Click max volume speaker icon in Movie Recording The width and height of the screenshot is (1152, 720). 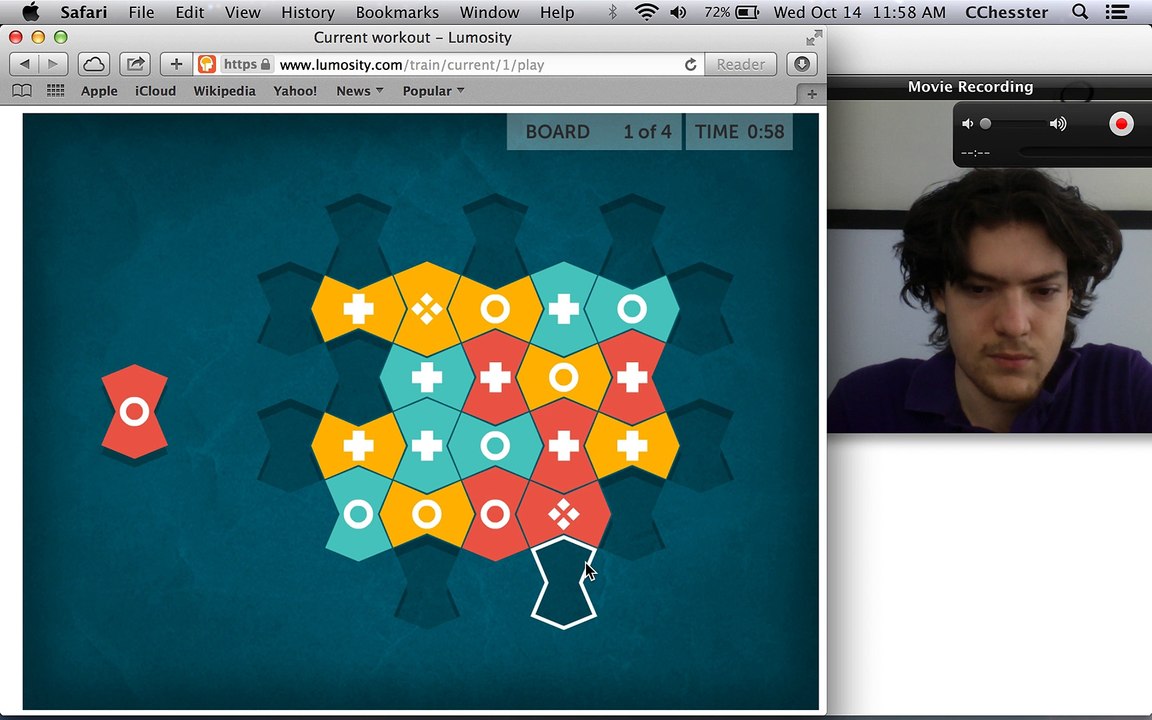point(1057,123)
